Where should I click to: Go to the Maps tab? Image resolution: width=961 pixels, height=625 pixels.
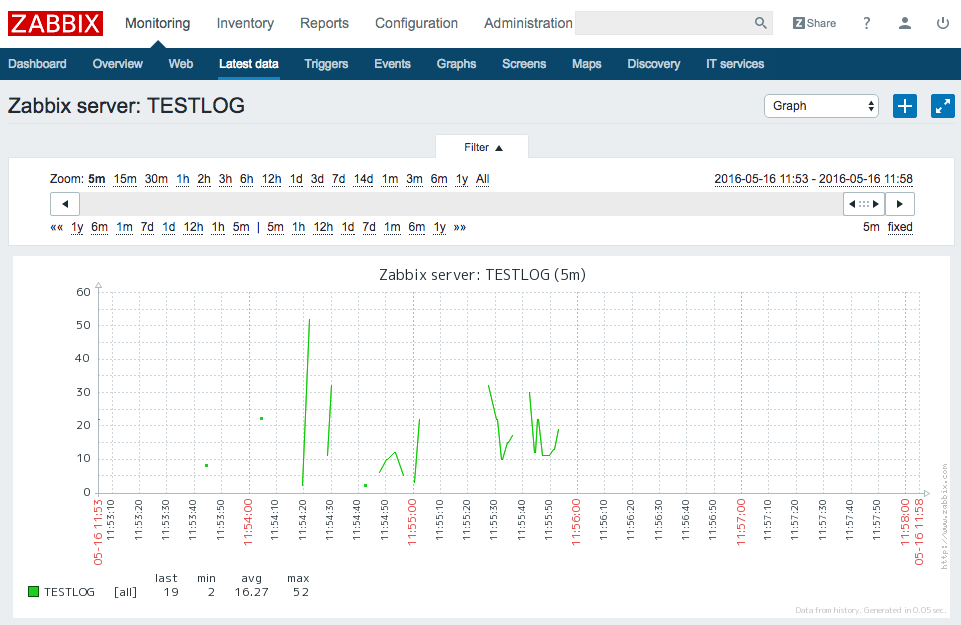click(x=587, y=64)
